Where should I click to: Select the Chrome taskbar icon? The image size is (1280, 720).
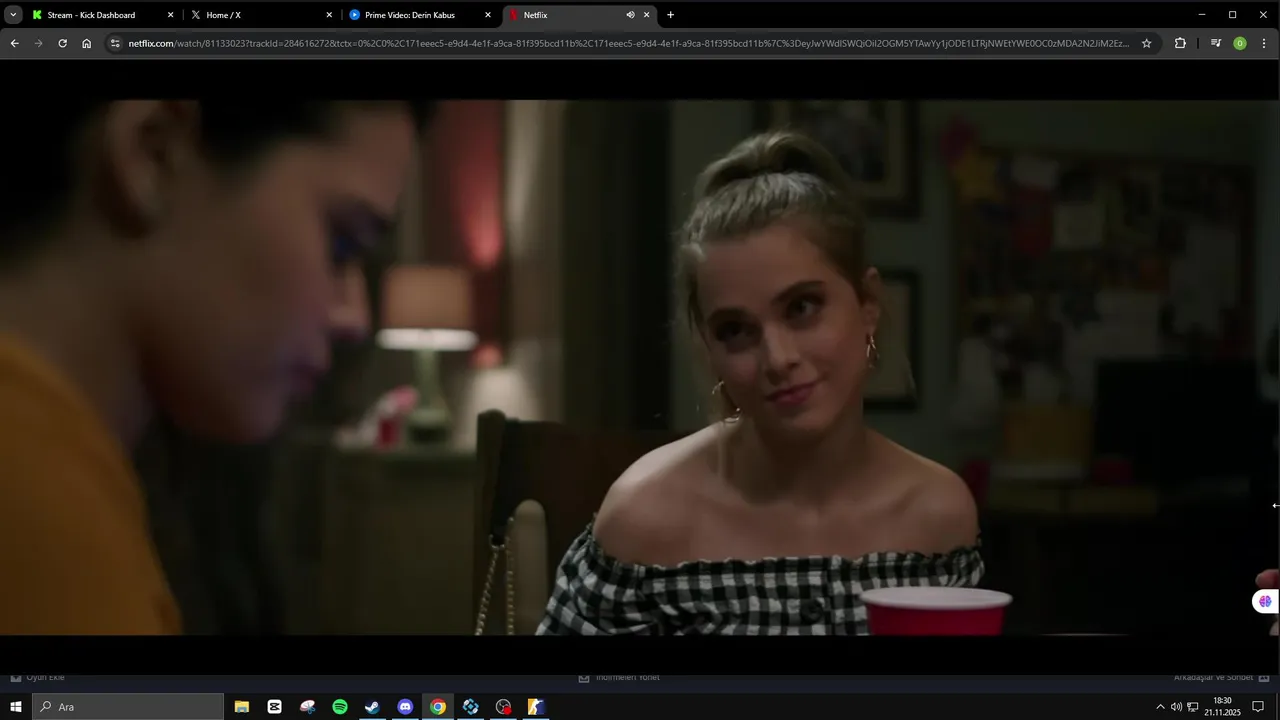click(438, 707)
